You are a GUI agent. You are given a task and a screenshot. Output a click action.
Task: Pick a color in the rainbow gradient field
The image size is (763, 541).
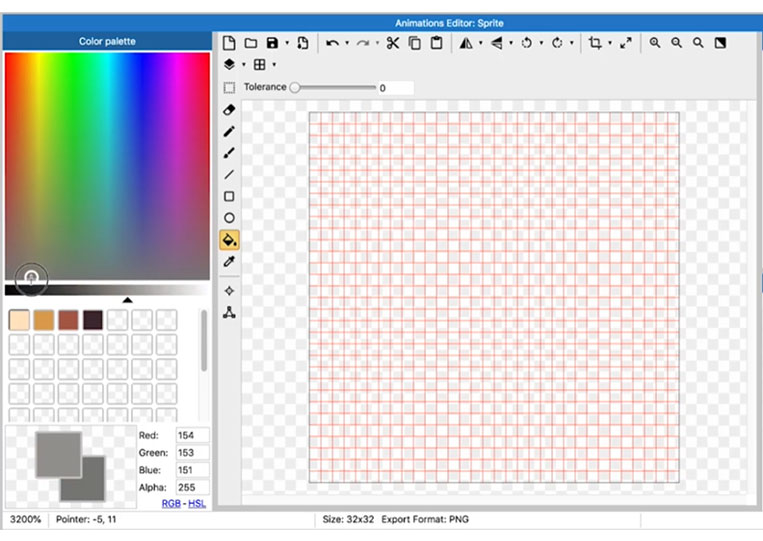pos(108,166)
